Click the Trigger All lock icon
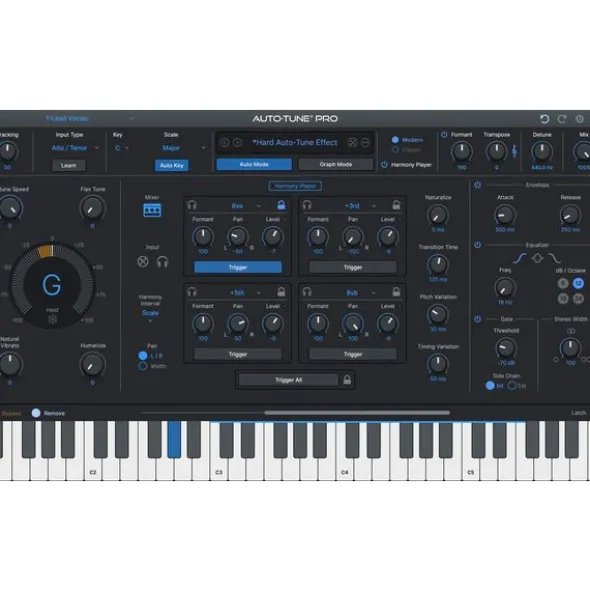 (347, 379)
